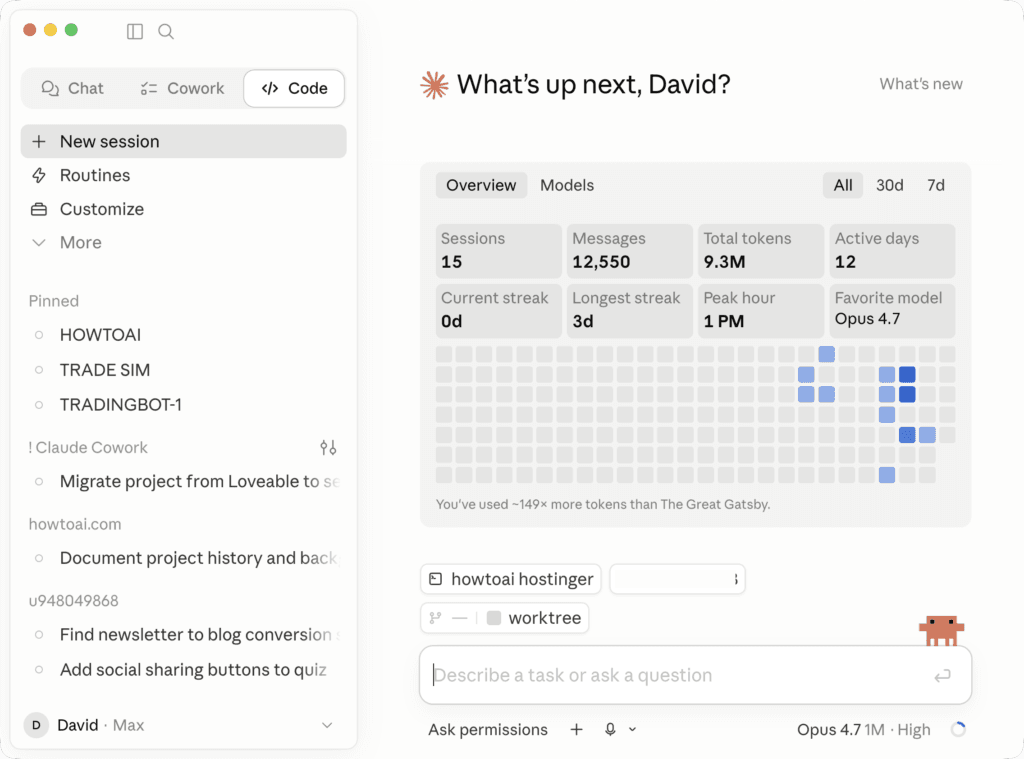Select the 30d time range
Viewport: 1024px width, 759px height.
[x=889, y=186]
